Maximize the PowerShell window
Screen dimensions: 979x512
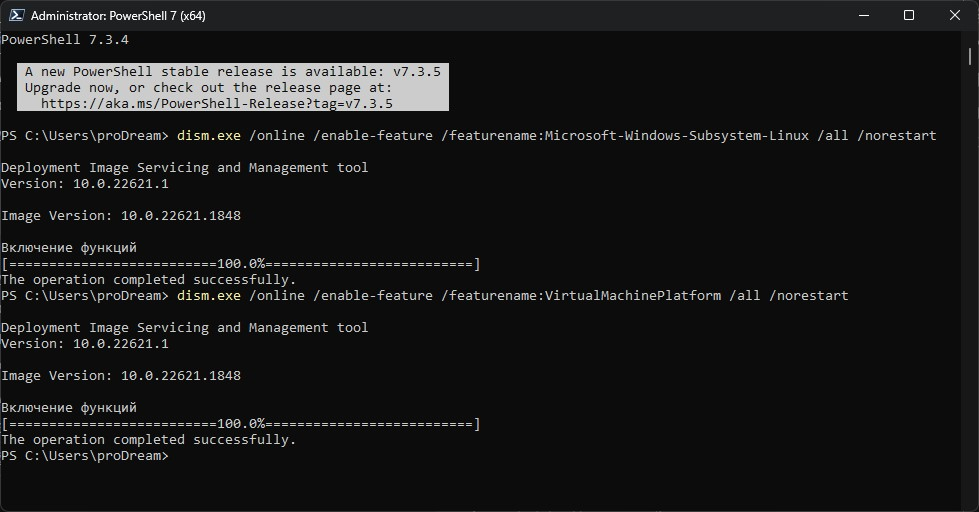[909, 16]
